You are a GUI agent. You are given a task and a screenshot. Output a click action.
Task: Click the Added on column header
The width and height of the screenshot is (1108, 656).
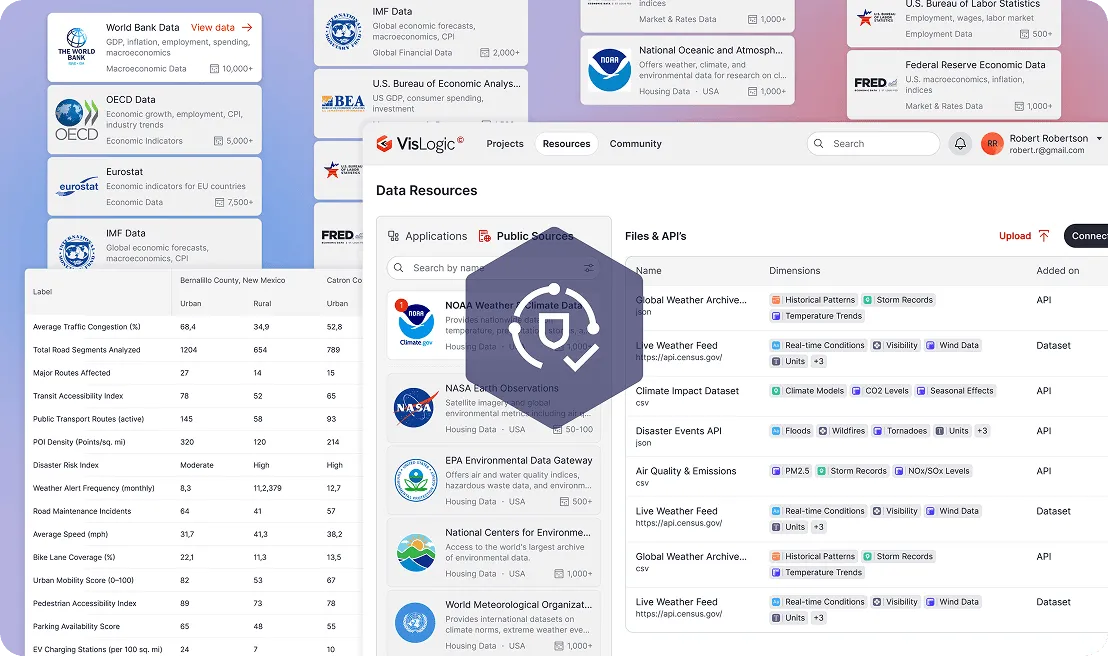coord(1057,271)
